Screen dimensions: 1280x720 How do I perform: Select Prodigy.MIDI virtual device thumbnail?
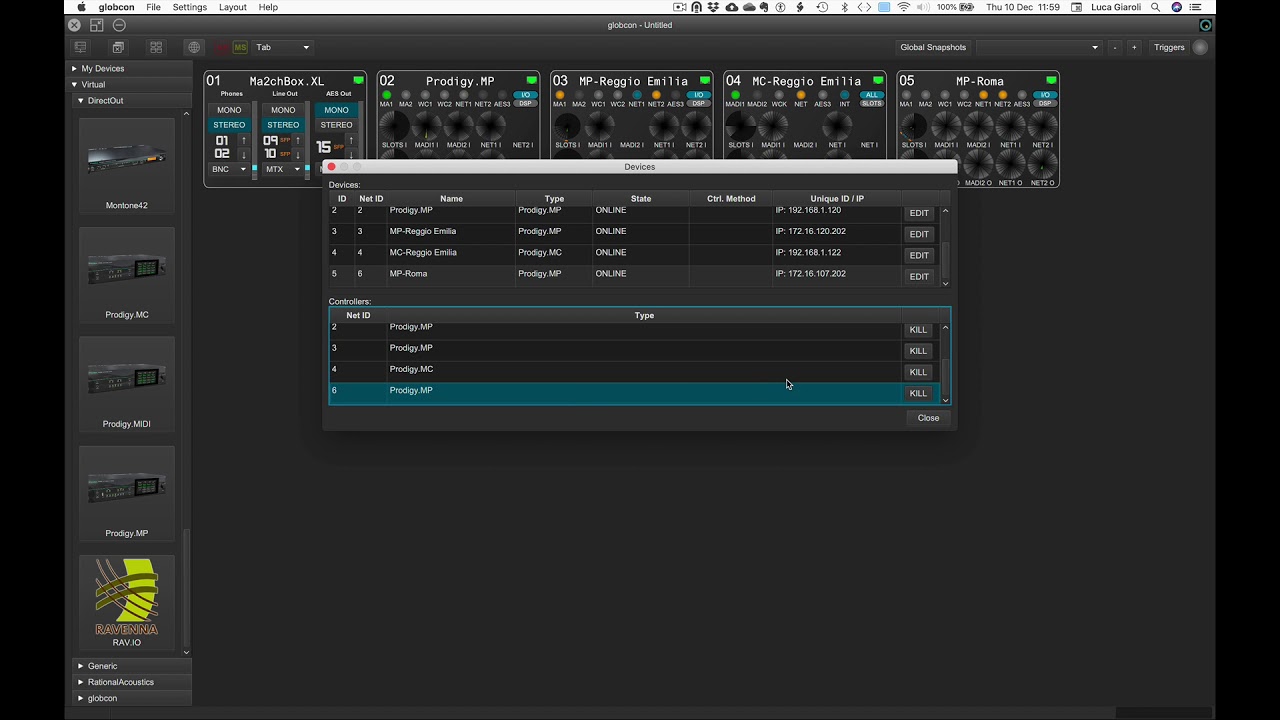click(x=127, y=384)
